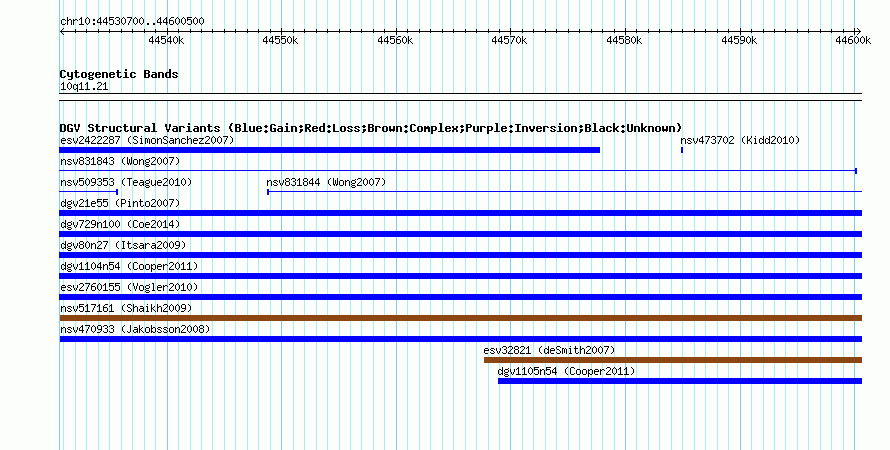Open dgv80n27 (Itsara2009) label

point(123,245)
